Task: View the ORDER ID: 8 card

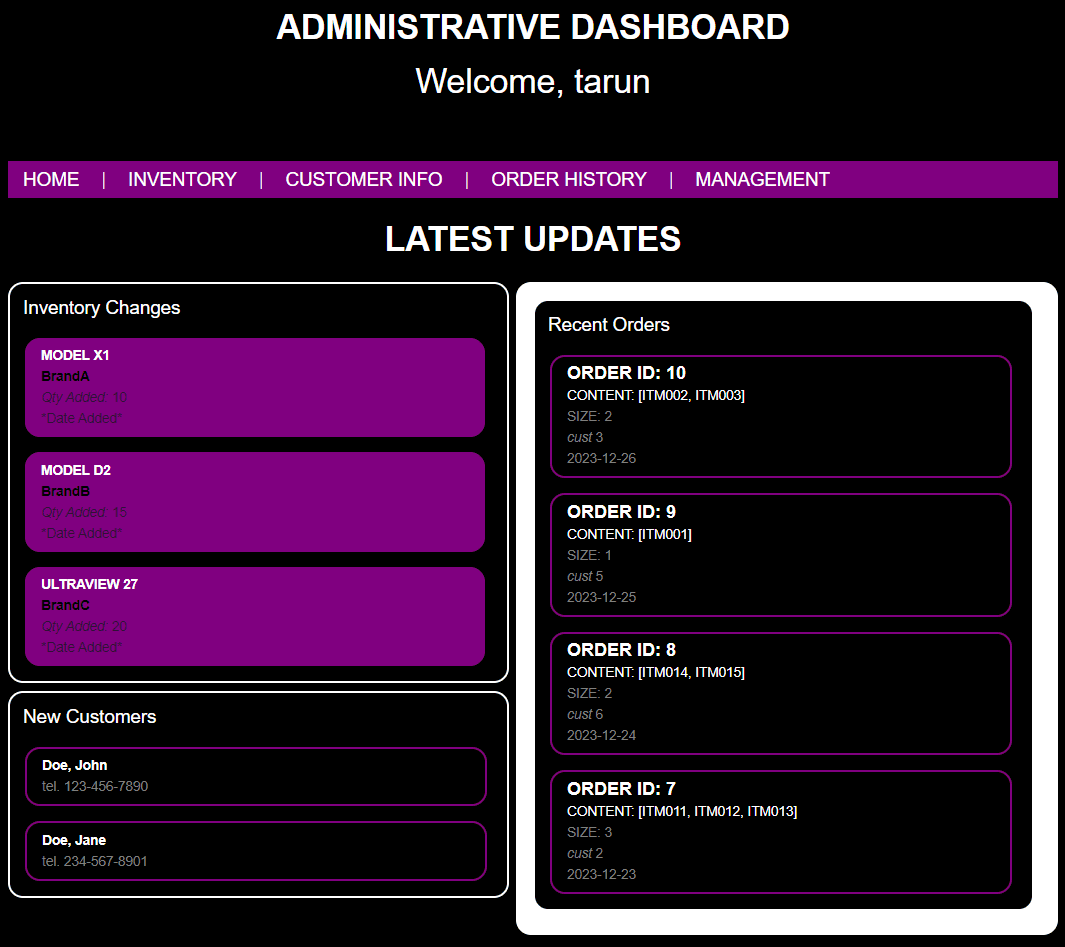Action: (780, 693)
